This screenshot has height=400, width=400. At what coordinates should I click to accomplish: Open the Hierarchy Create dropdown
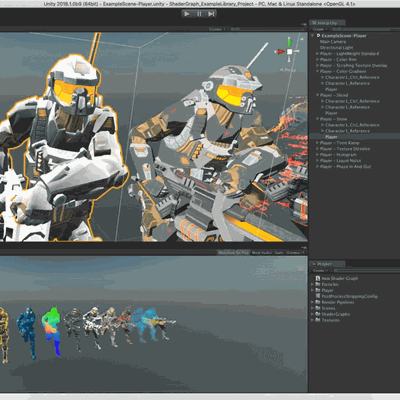click(x=319, y=29)
